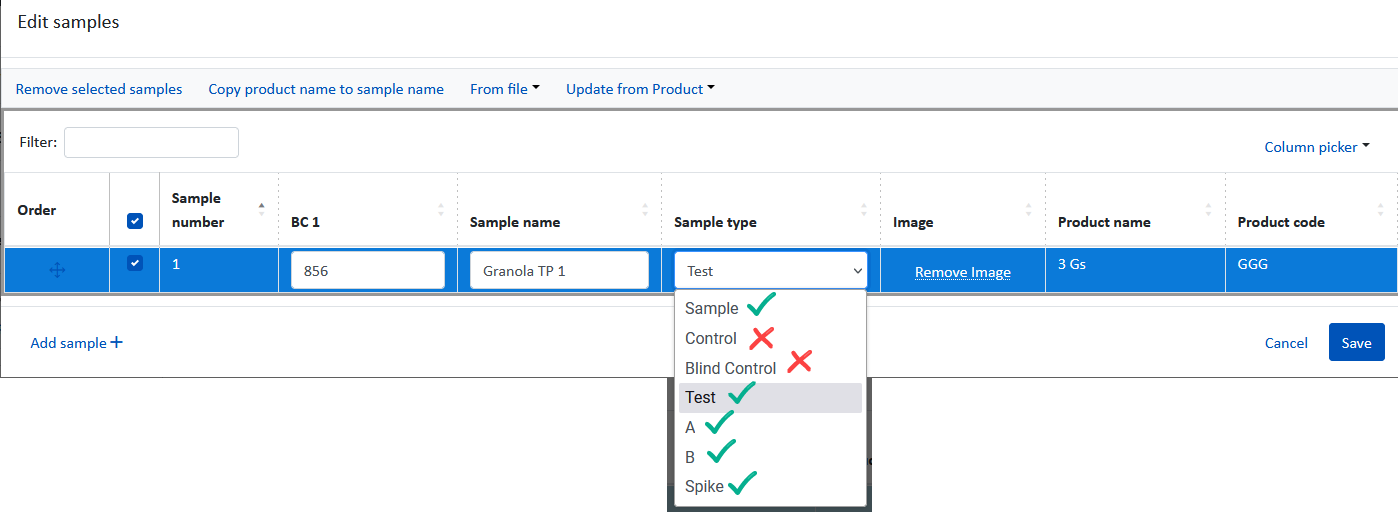Click the drag-to-reorder move icon in row 1
1398x512 pixels.
[x=57, y=270]
